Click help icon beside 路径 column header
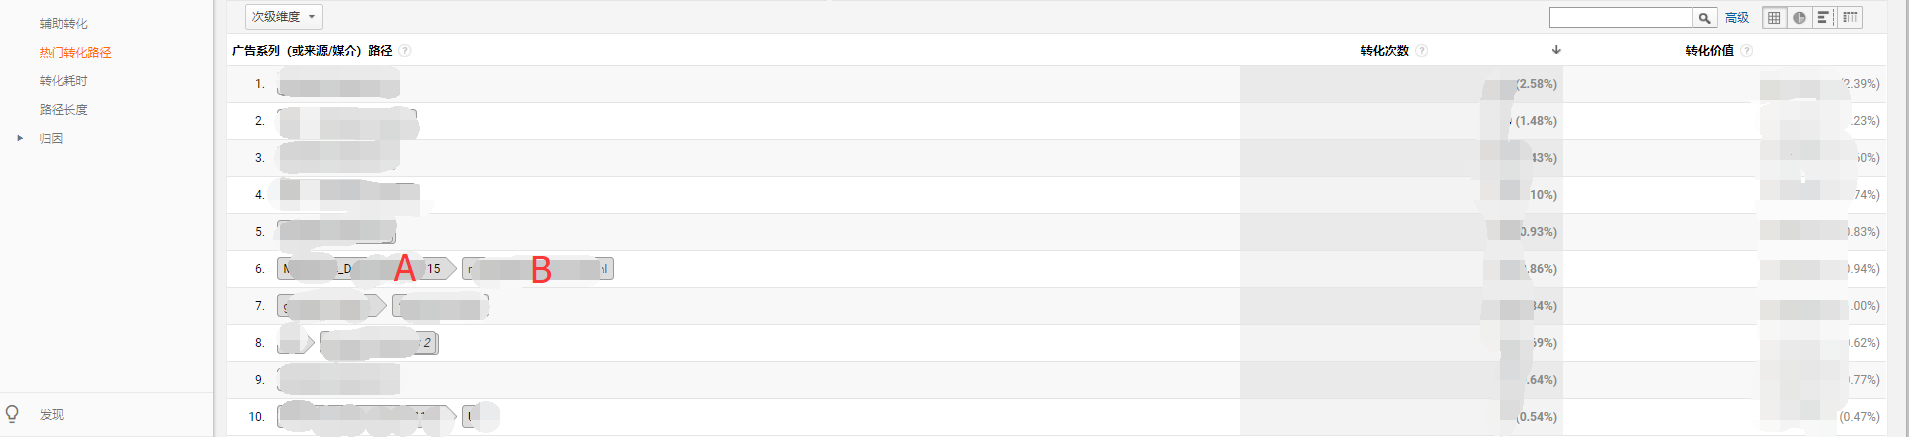This screenshot has height=437, width=1909. (x=405, y=51)
